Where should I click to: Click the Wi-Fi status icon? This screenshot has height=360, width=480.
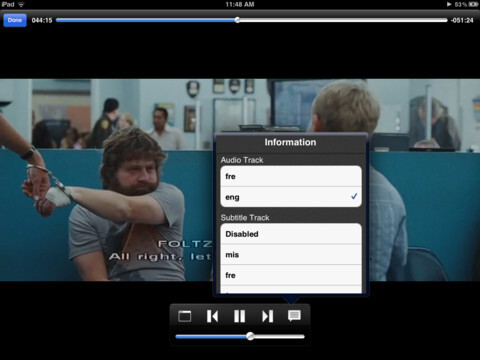tap(21, 4)
